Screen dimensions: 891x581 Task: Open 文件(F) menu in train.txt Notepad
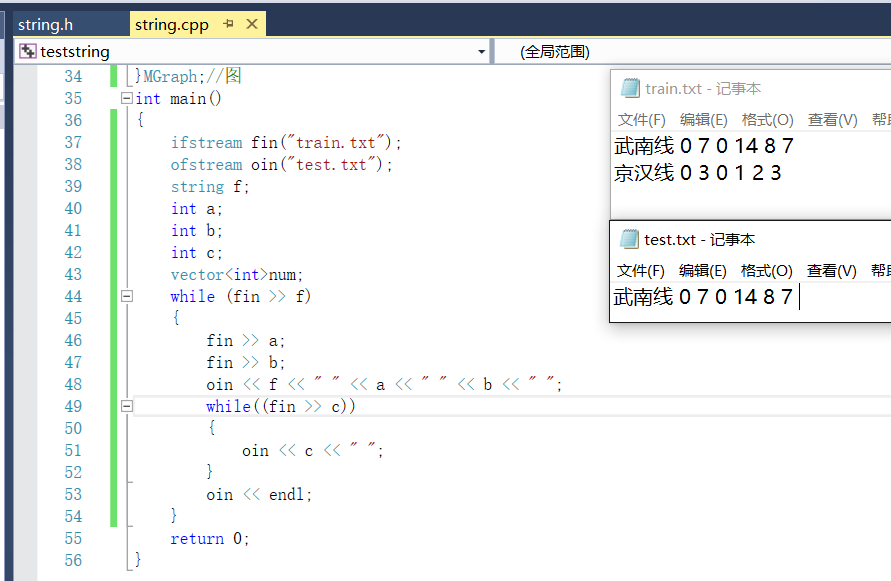pyautogui.click(x=642, y=120)
